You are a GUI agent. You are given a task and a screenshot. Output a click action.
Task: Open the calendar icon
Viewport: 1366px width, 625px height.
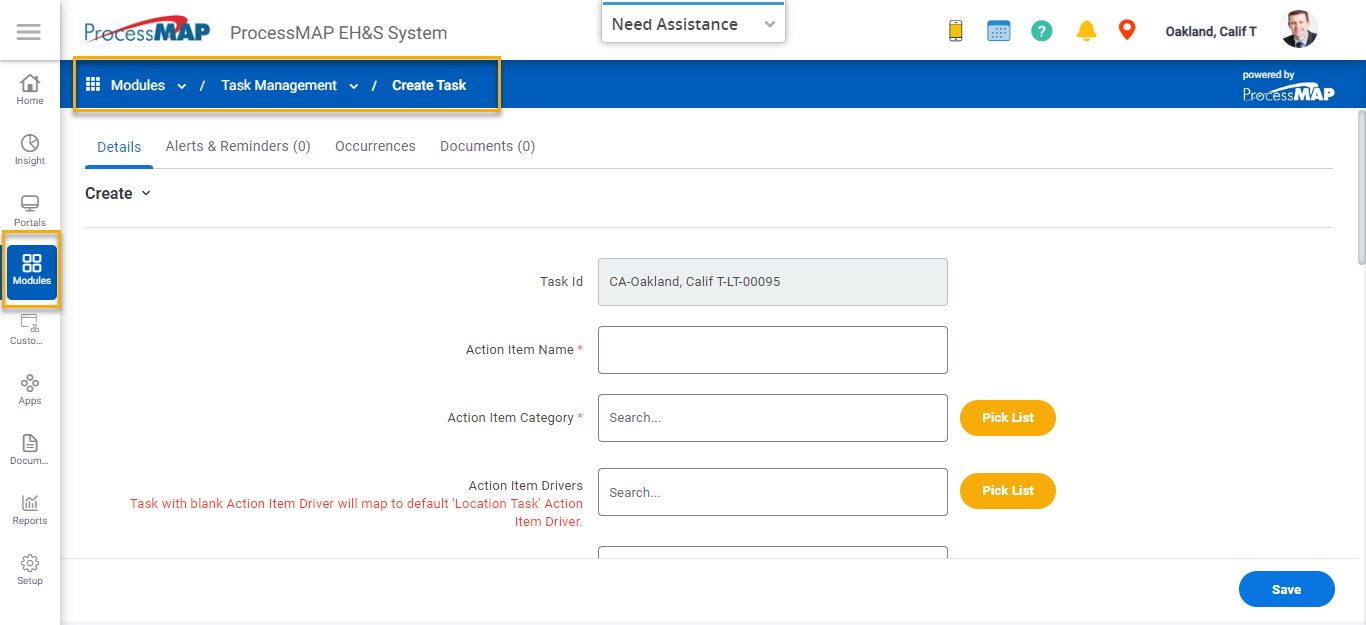[x=998, y=31]
